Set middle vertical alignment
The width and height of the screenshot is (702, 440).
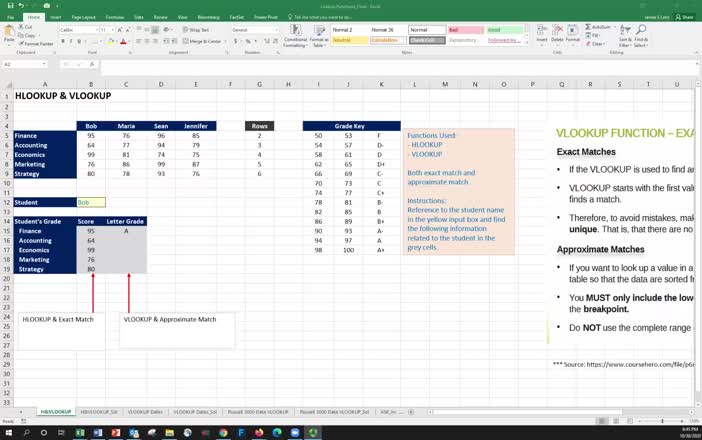click(x=147, y=30)
